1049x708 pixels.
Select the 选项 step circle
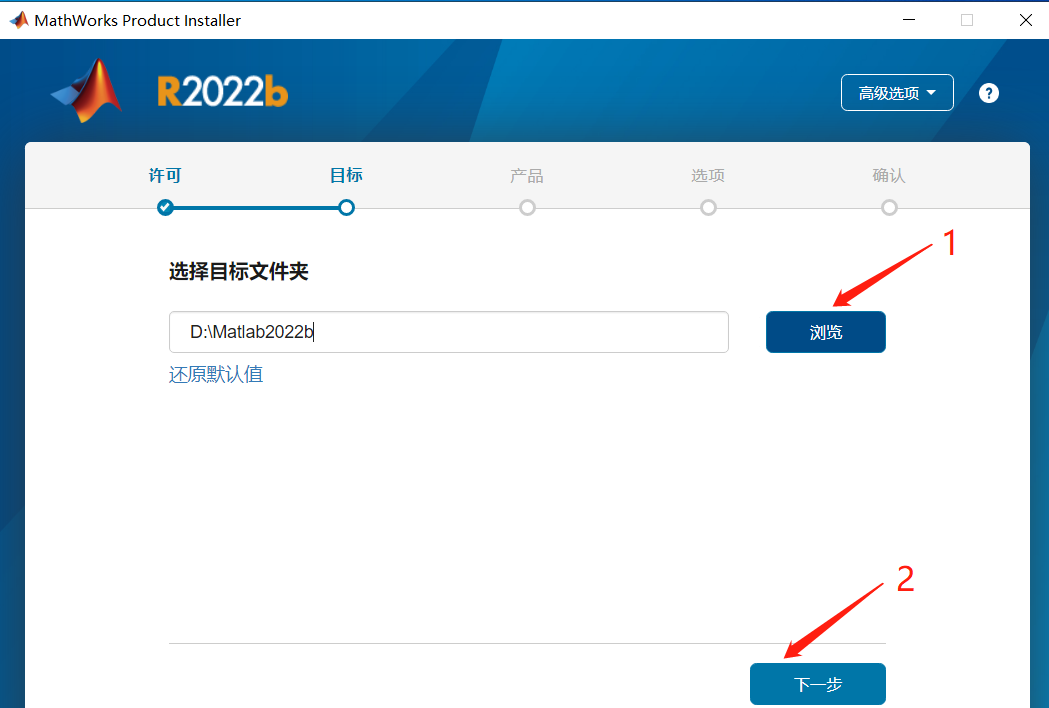(x=708, y=207)
